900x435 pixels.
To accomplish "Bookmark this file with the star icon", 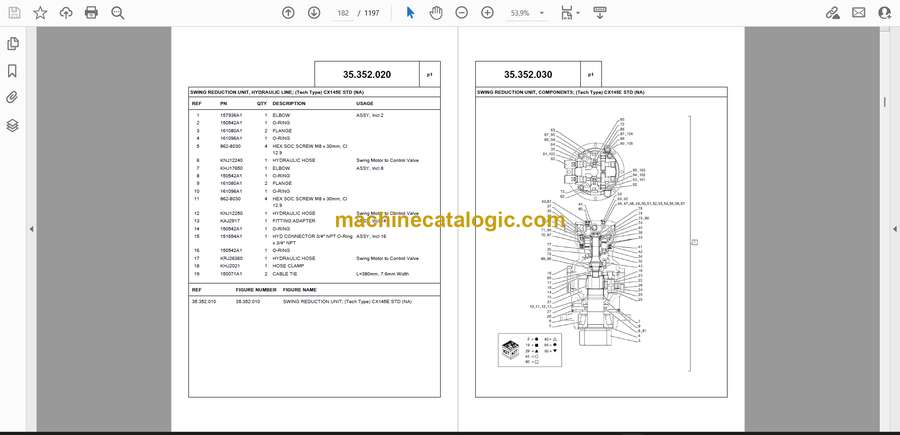I will point(40,13).
